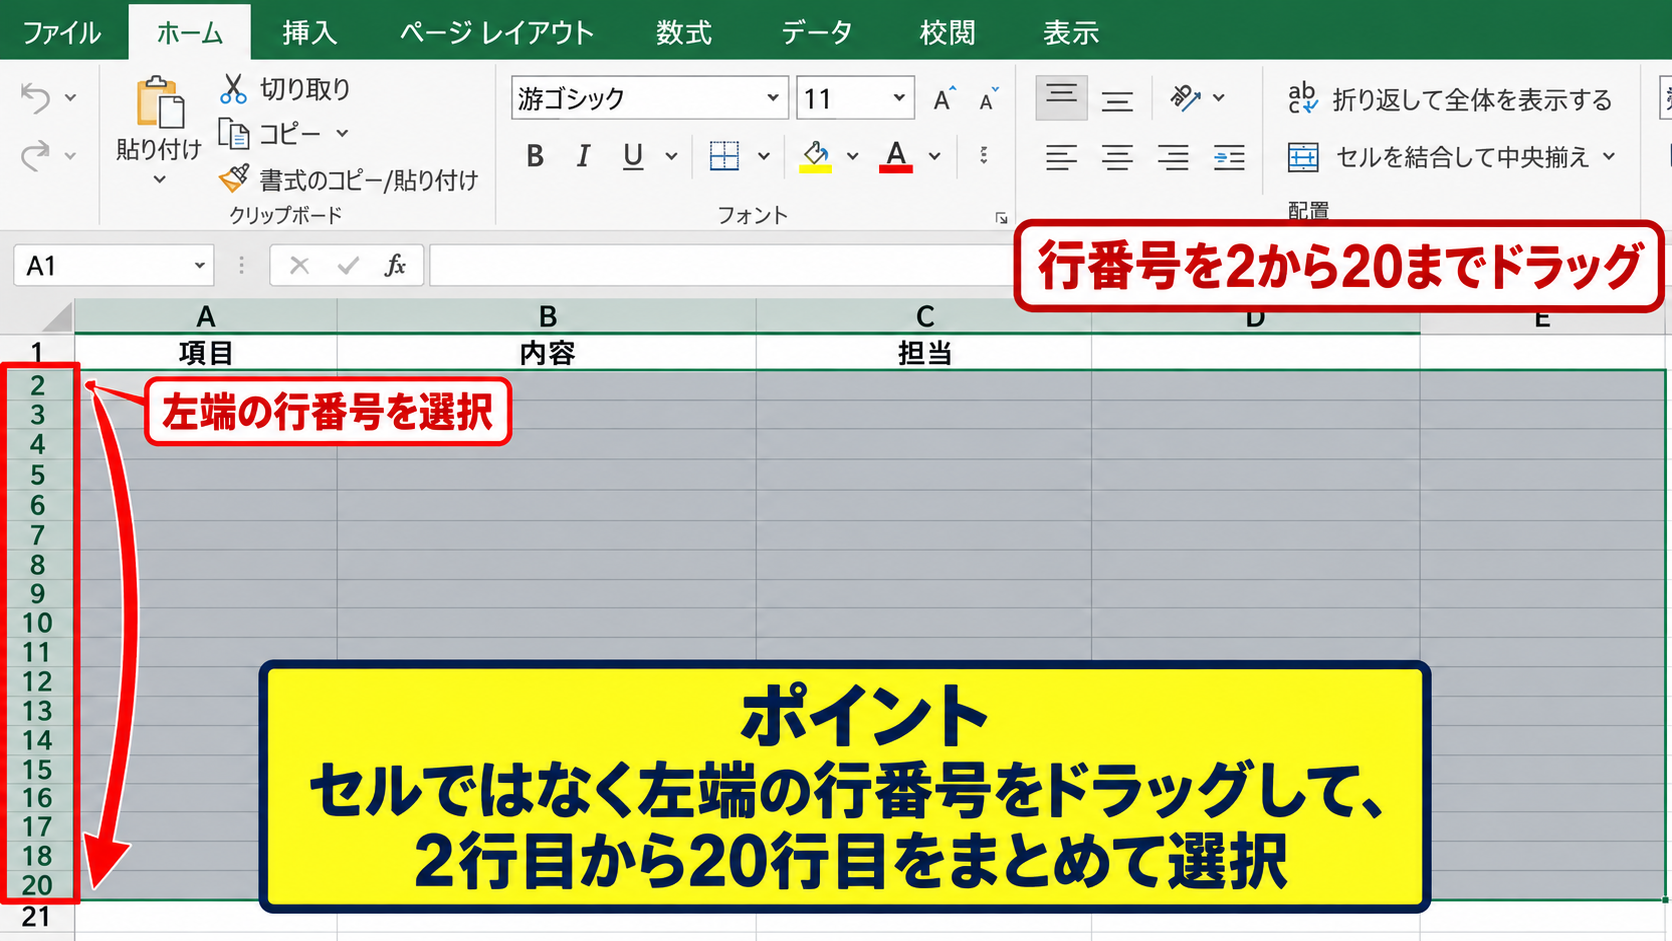
Task: Open the Name Box A1 dropdown
Action: (199, 266)
